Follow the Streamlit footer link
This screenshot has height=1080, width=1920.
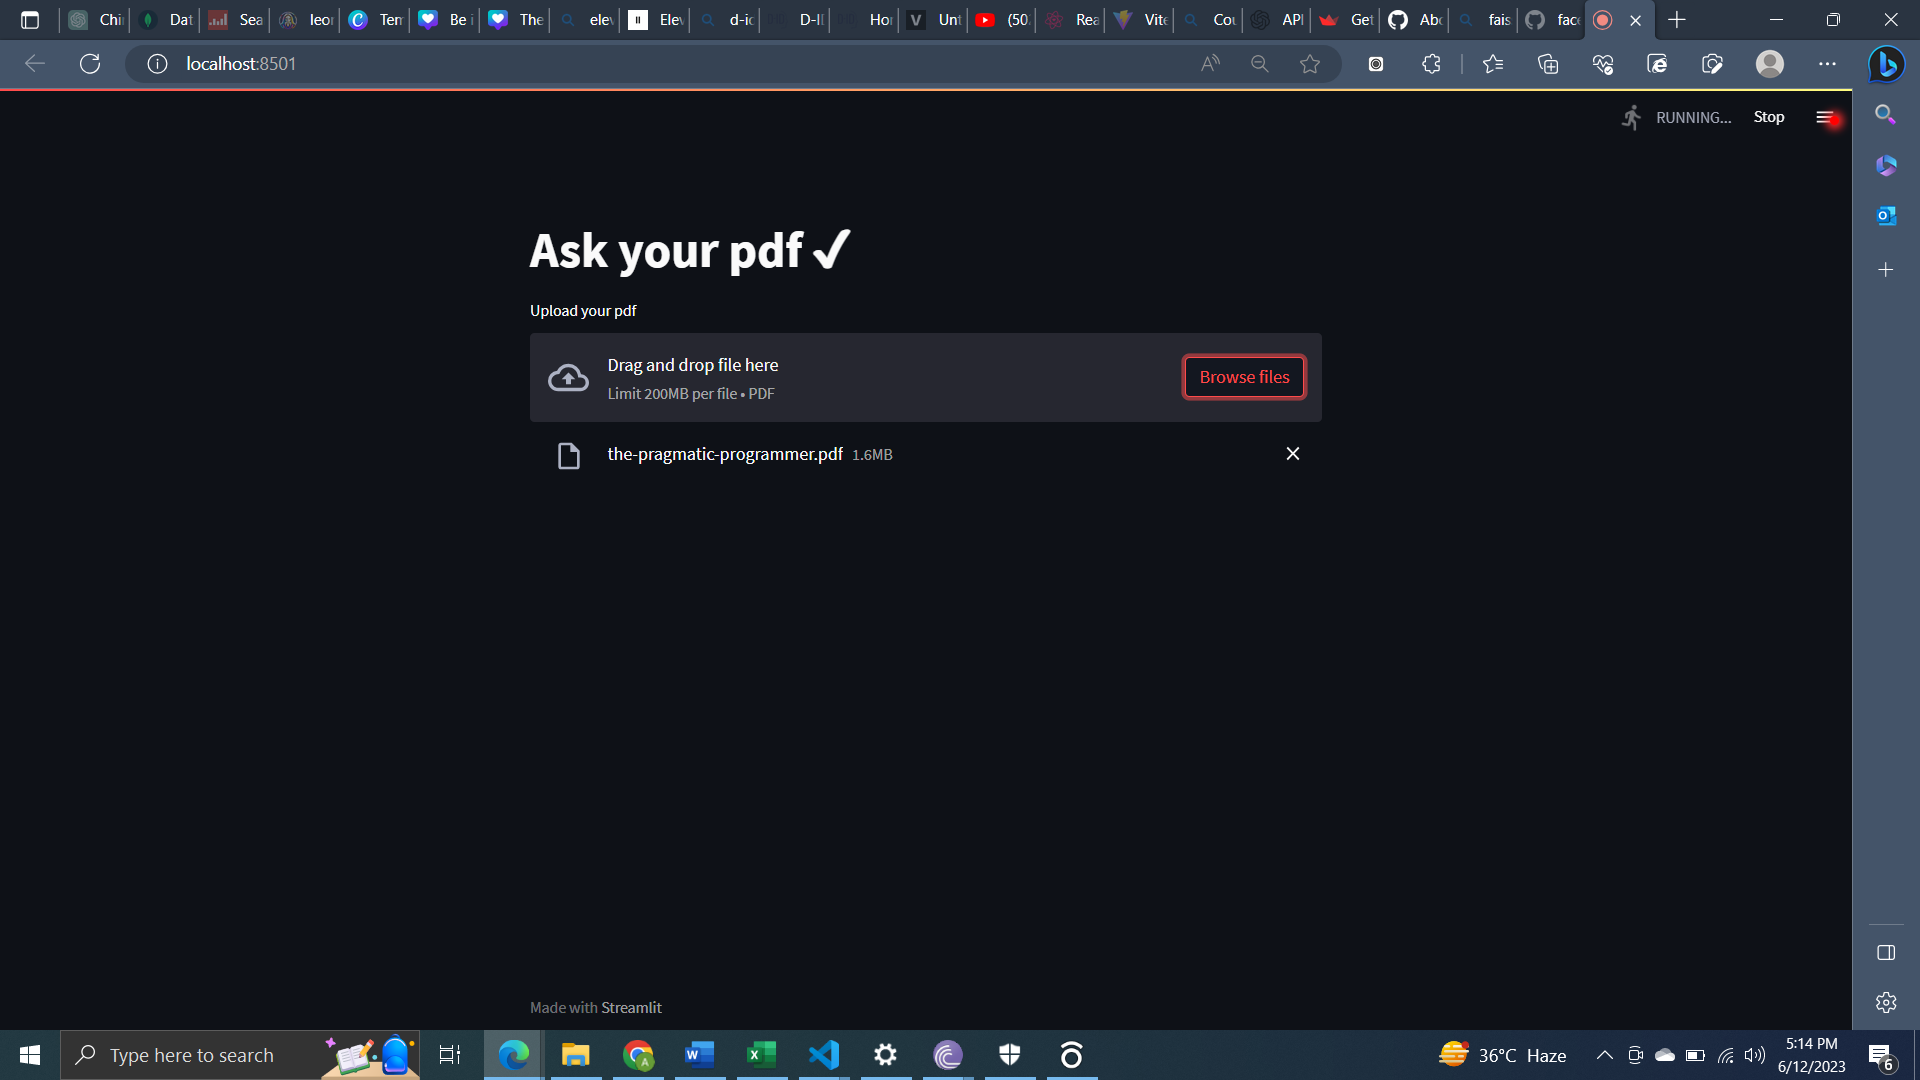tap(631, 1008)
